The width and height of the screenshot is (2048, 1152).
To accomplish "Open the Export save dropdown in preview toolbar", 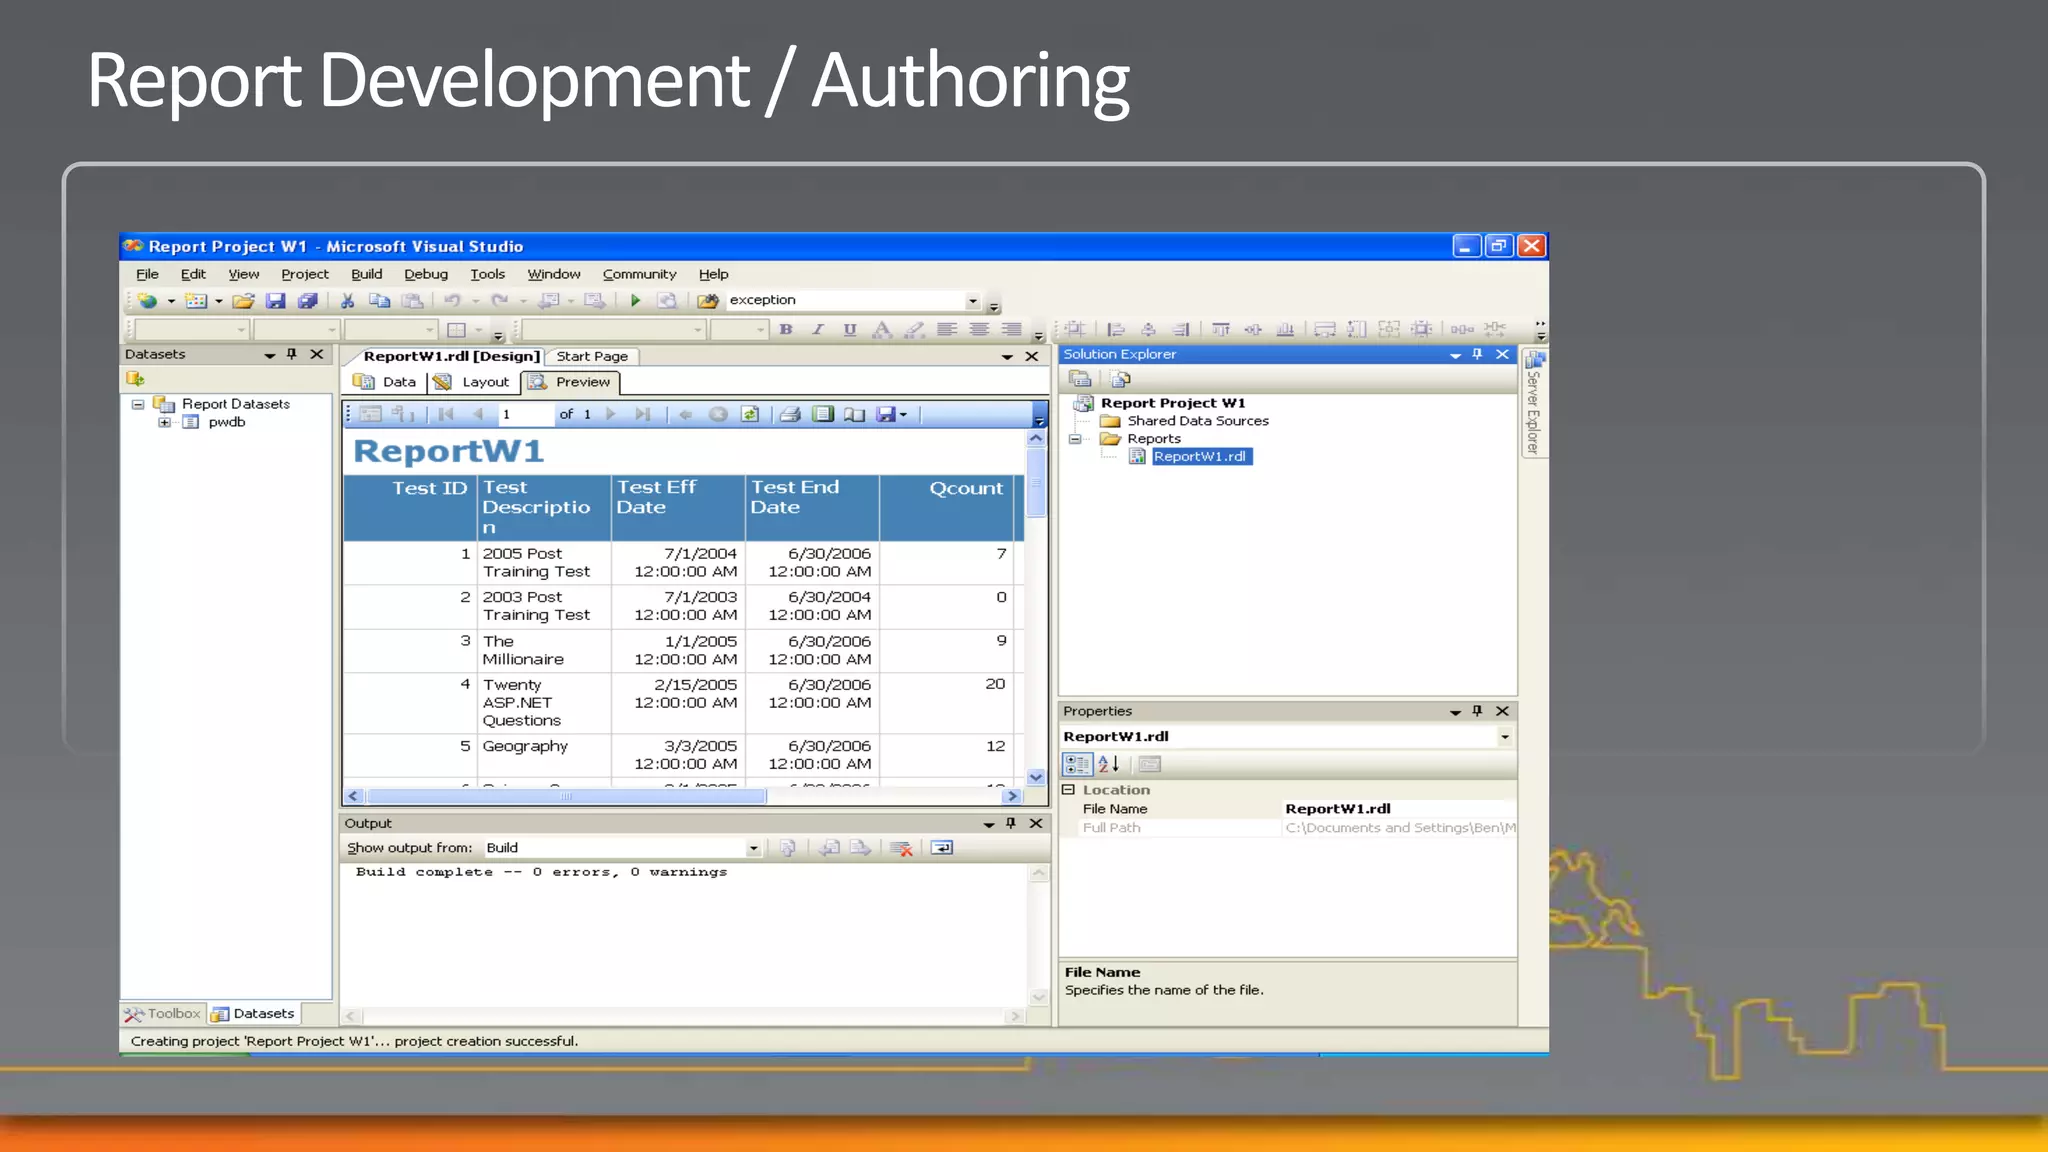I will [903, 414].
